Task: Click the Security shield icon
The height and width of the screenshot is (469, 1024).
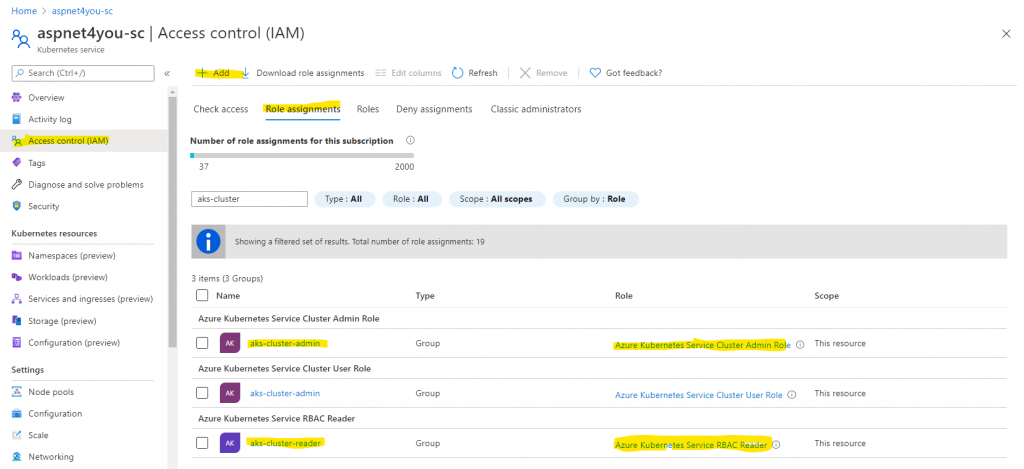Action: 17,206
